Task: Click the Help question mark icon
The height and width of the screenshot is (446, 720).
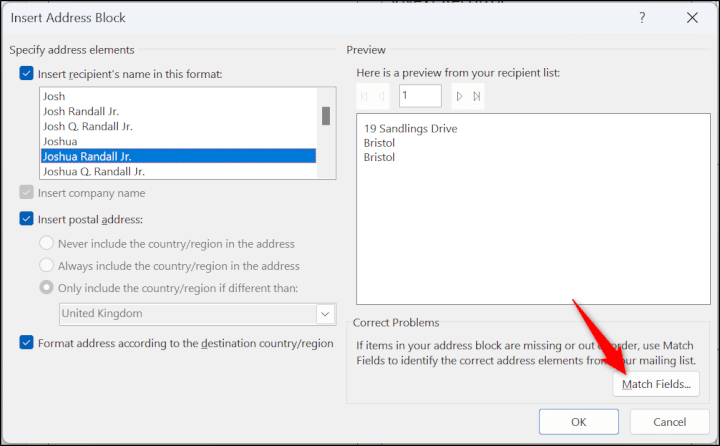Action: (x=642, y=18)
